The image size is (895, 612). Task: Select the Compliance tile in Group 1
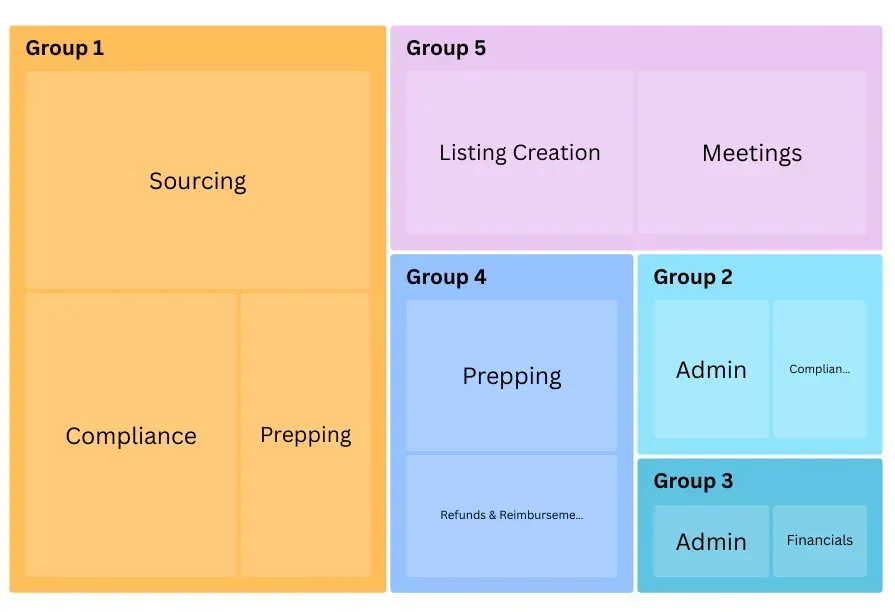pyautogui.click(x=131, y=435)
